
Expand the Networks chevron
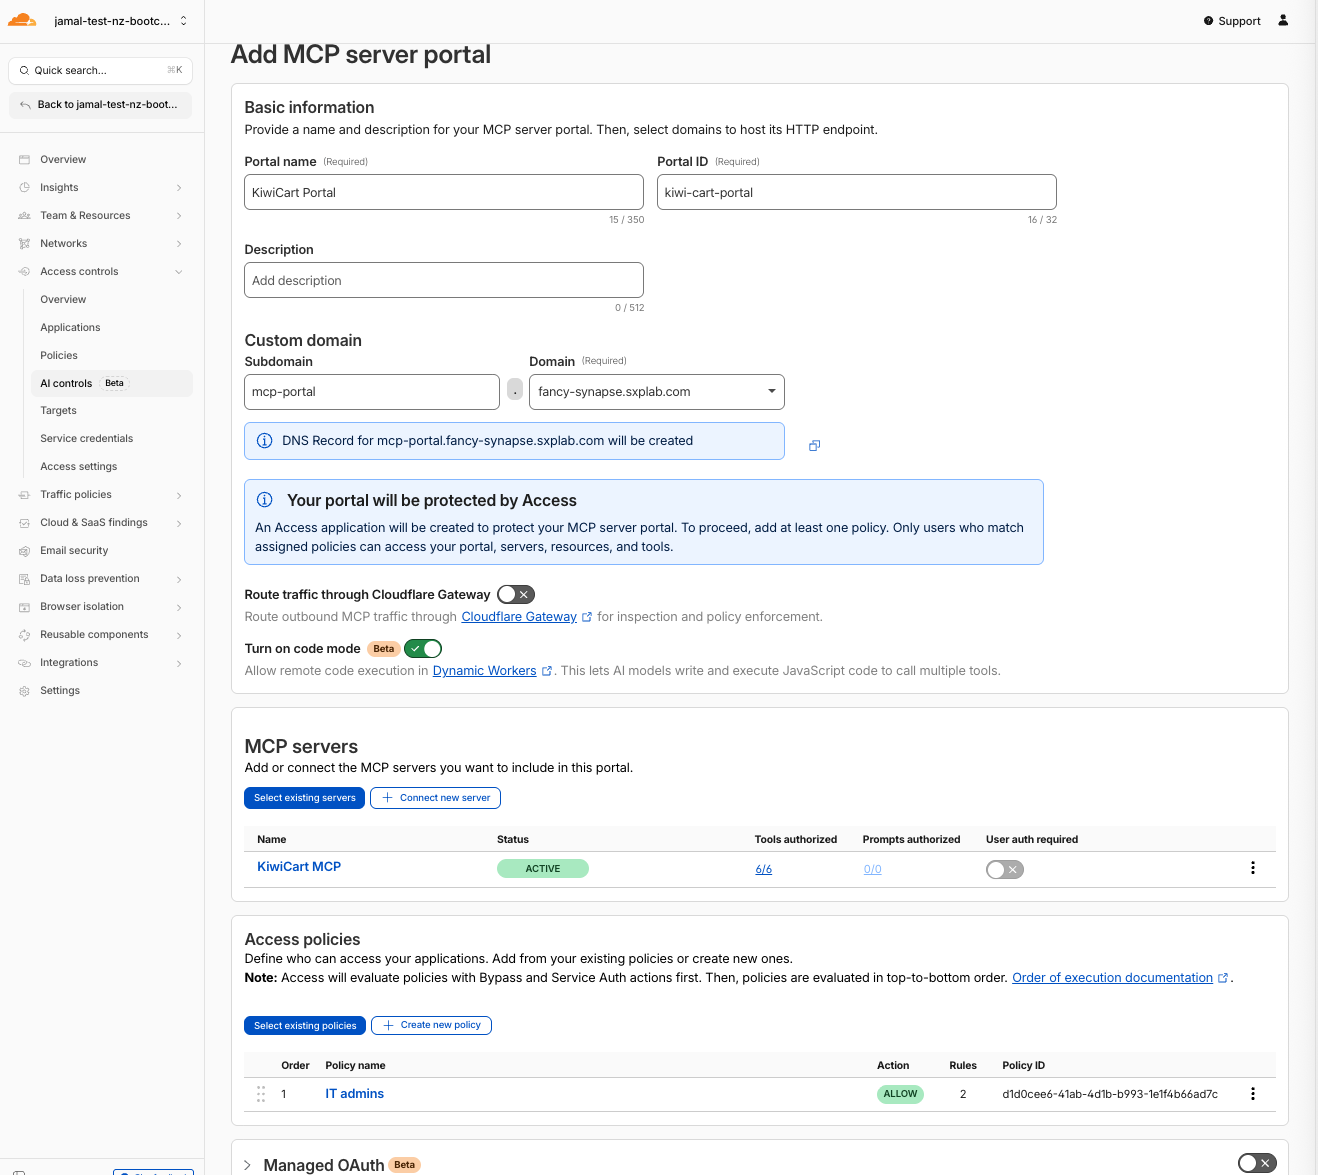click(179, 244)
